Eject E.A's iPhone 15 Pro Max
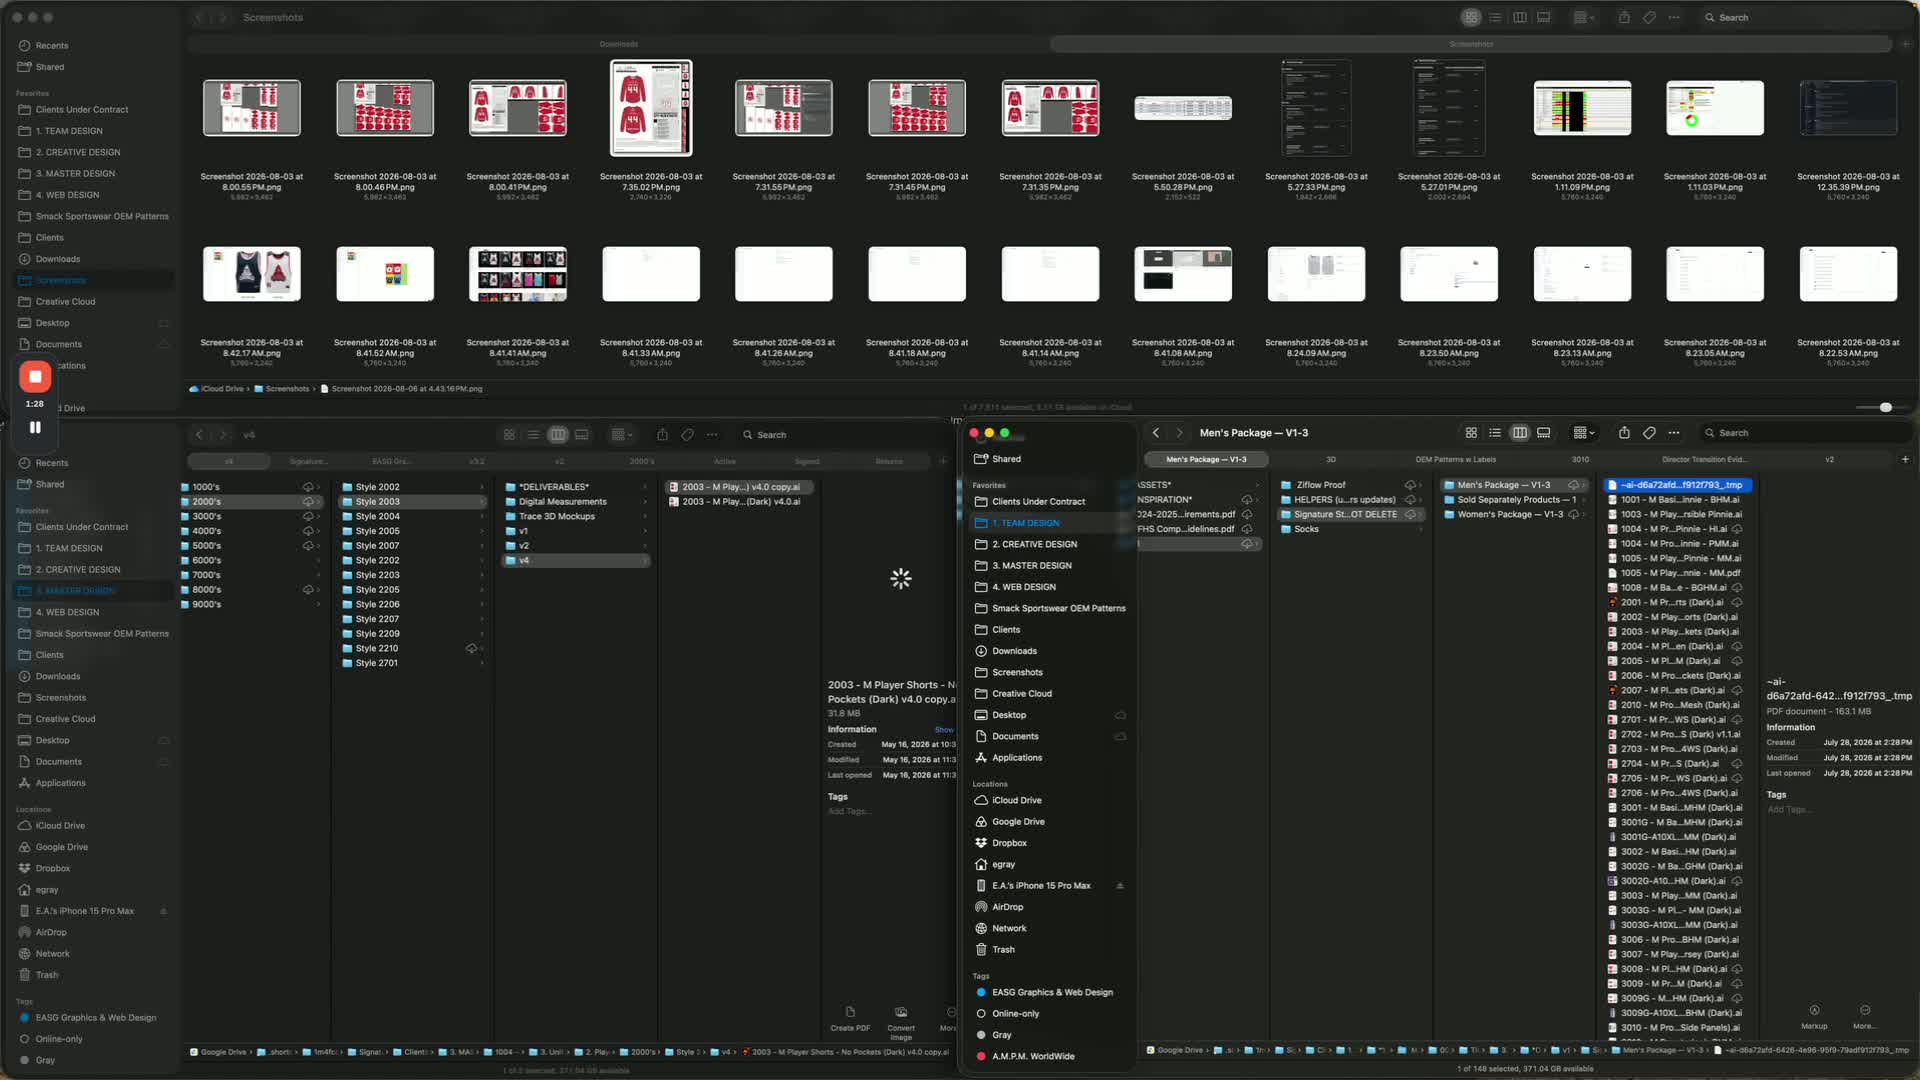The image size is (1920, 1080). coord(1120,886)
